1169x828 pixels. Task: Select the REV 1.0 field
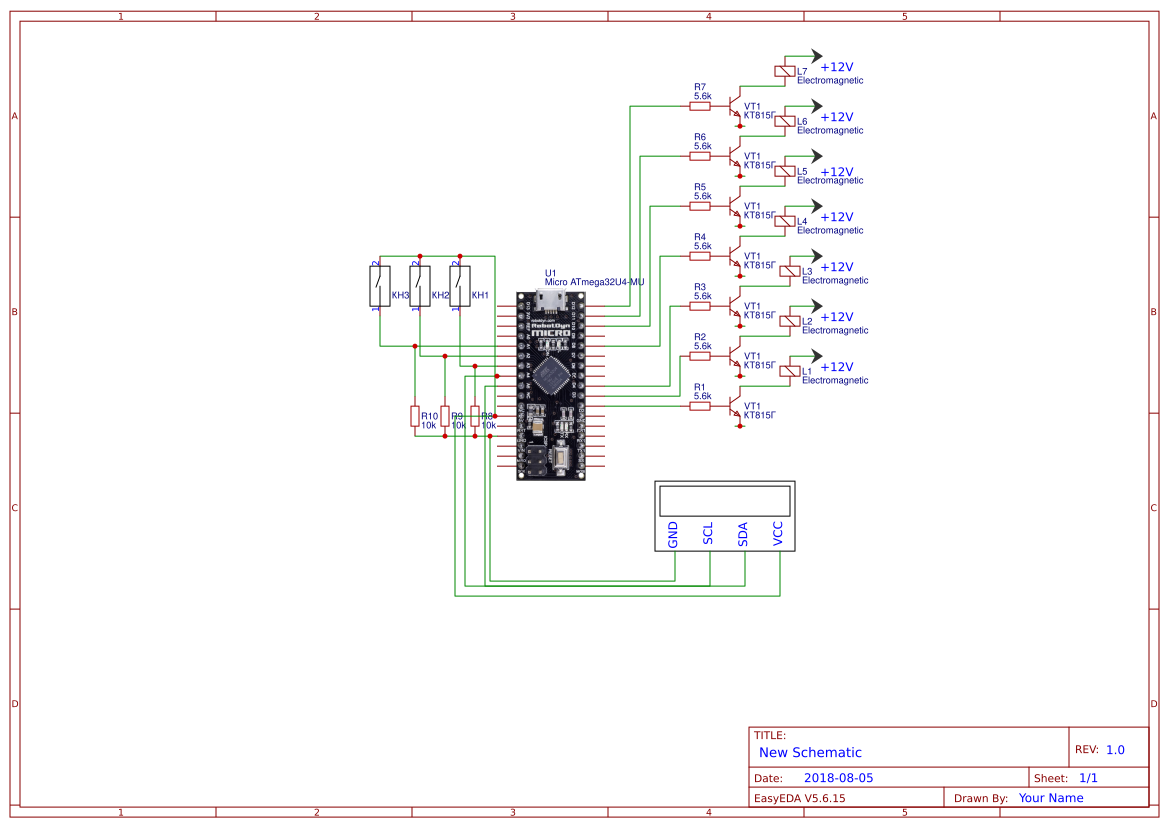[1114, 750]
